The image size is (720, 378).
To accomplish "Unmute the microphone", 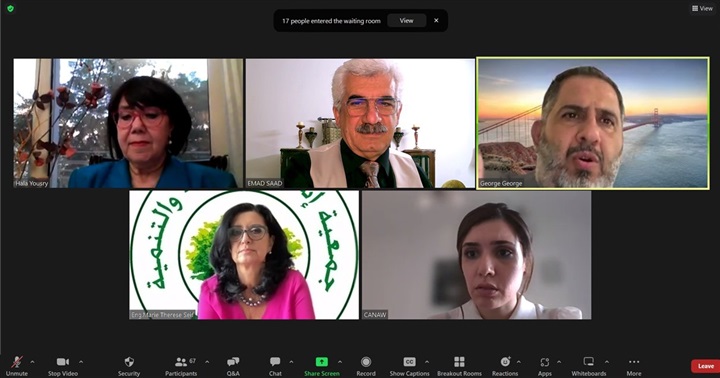I will (17, 366).
